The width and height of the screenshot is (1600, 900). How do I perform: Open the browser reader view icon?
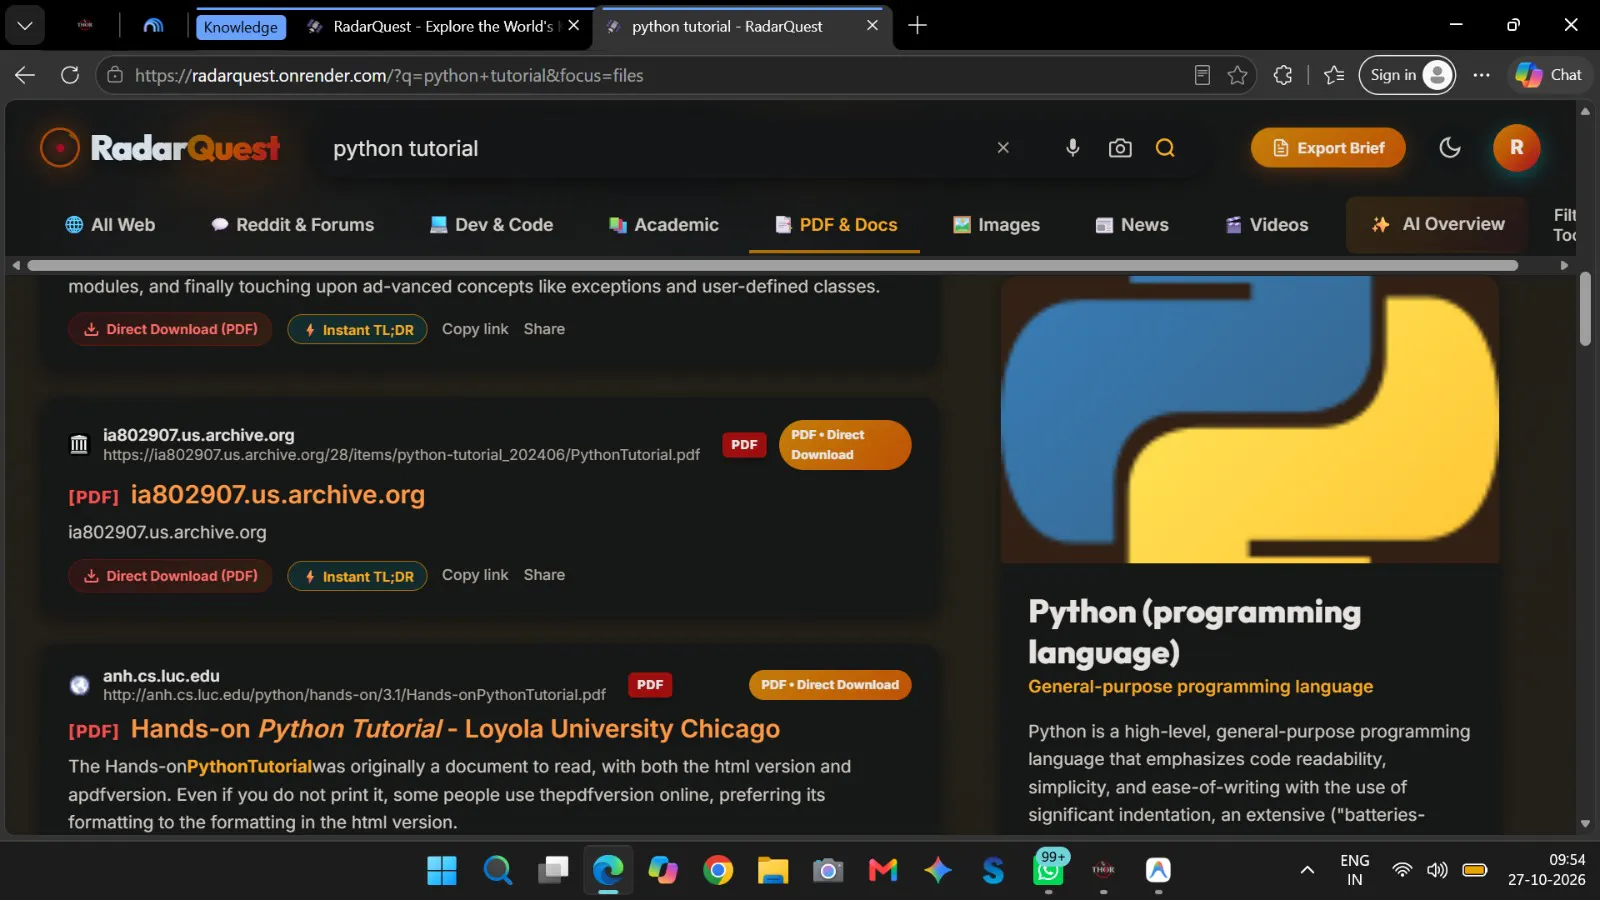(1202, 75)
